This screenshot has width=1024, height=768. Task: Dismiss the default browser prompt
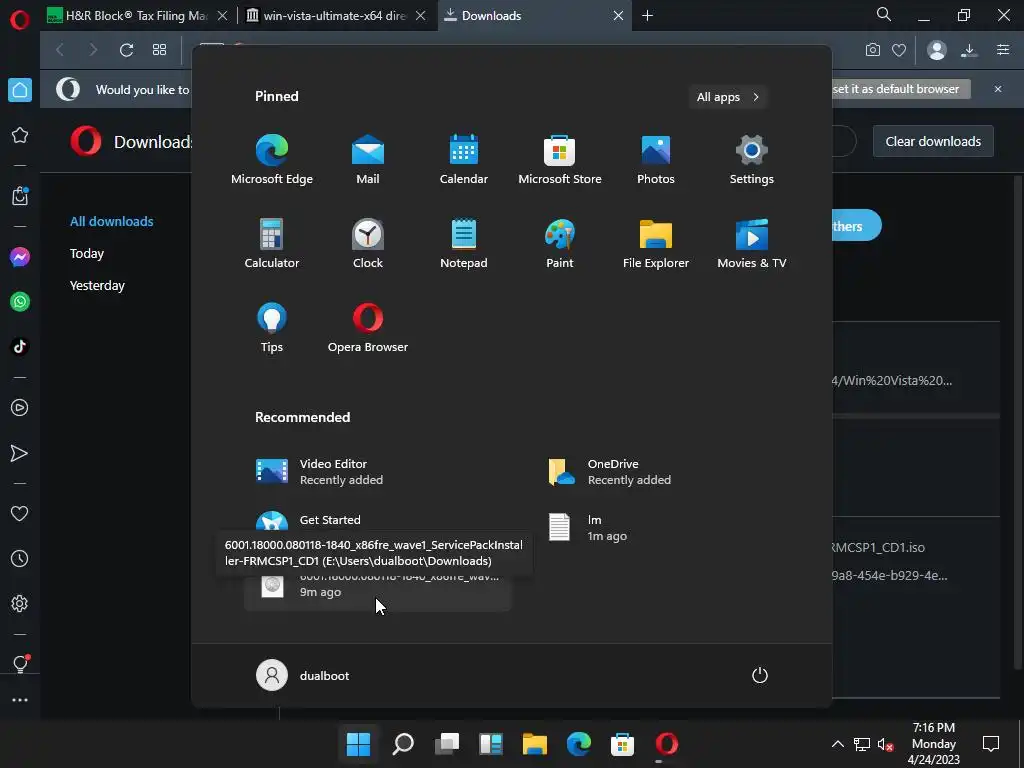click(998, 89)
